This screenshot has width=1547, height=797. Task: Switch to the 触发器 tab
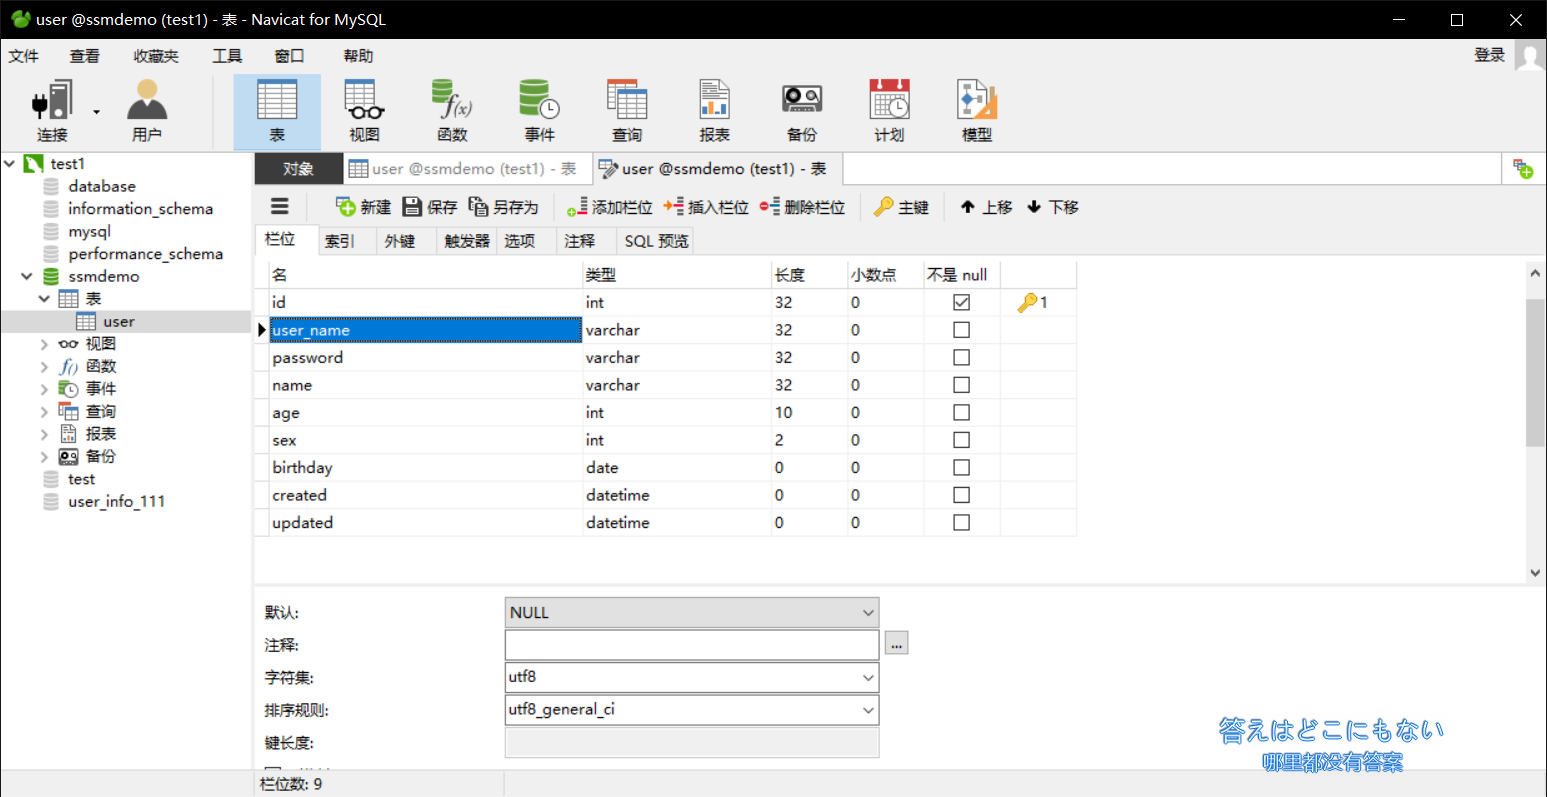(467, 241)
